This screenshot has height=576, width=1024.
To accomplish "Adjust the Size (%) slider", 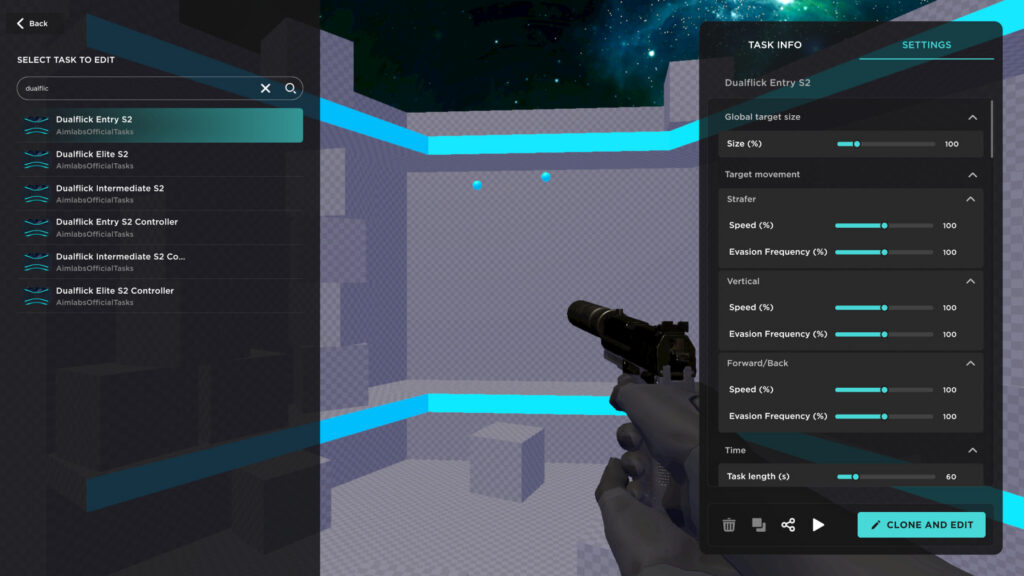I will (885, 144).
